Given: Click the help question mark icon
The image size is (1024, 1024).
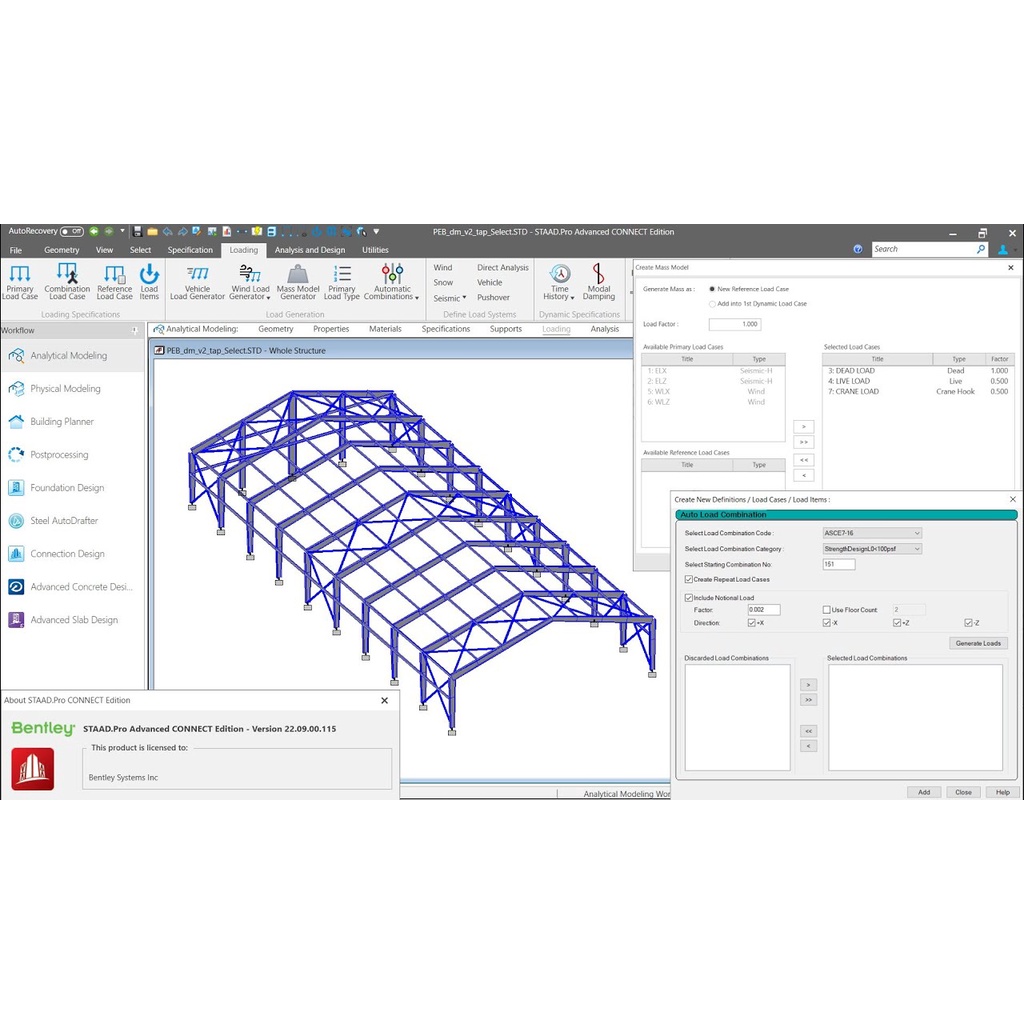Looking at the screenshot, I should [x=858, y=249].
